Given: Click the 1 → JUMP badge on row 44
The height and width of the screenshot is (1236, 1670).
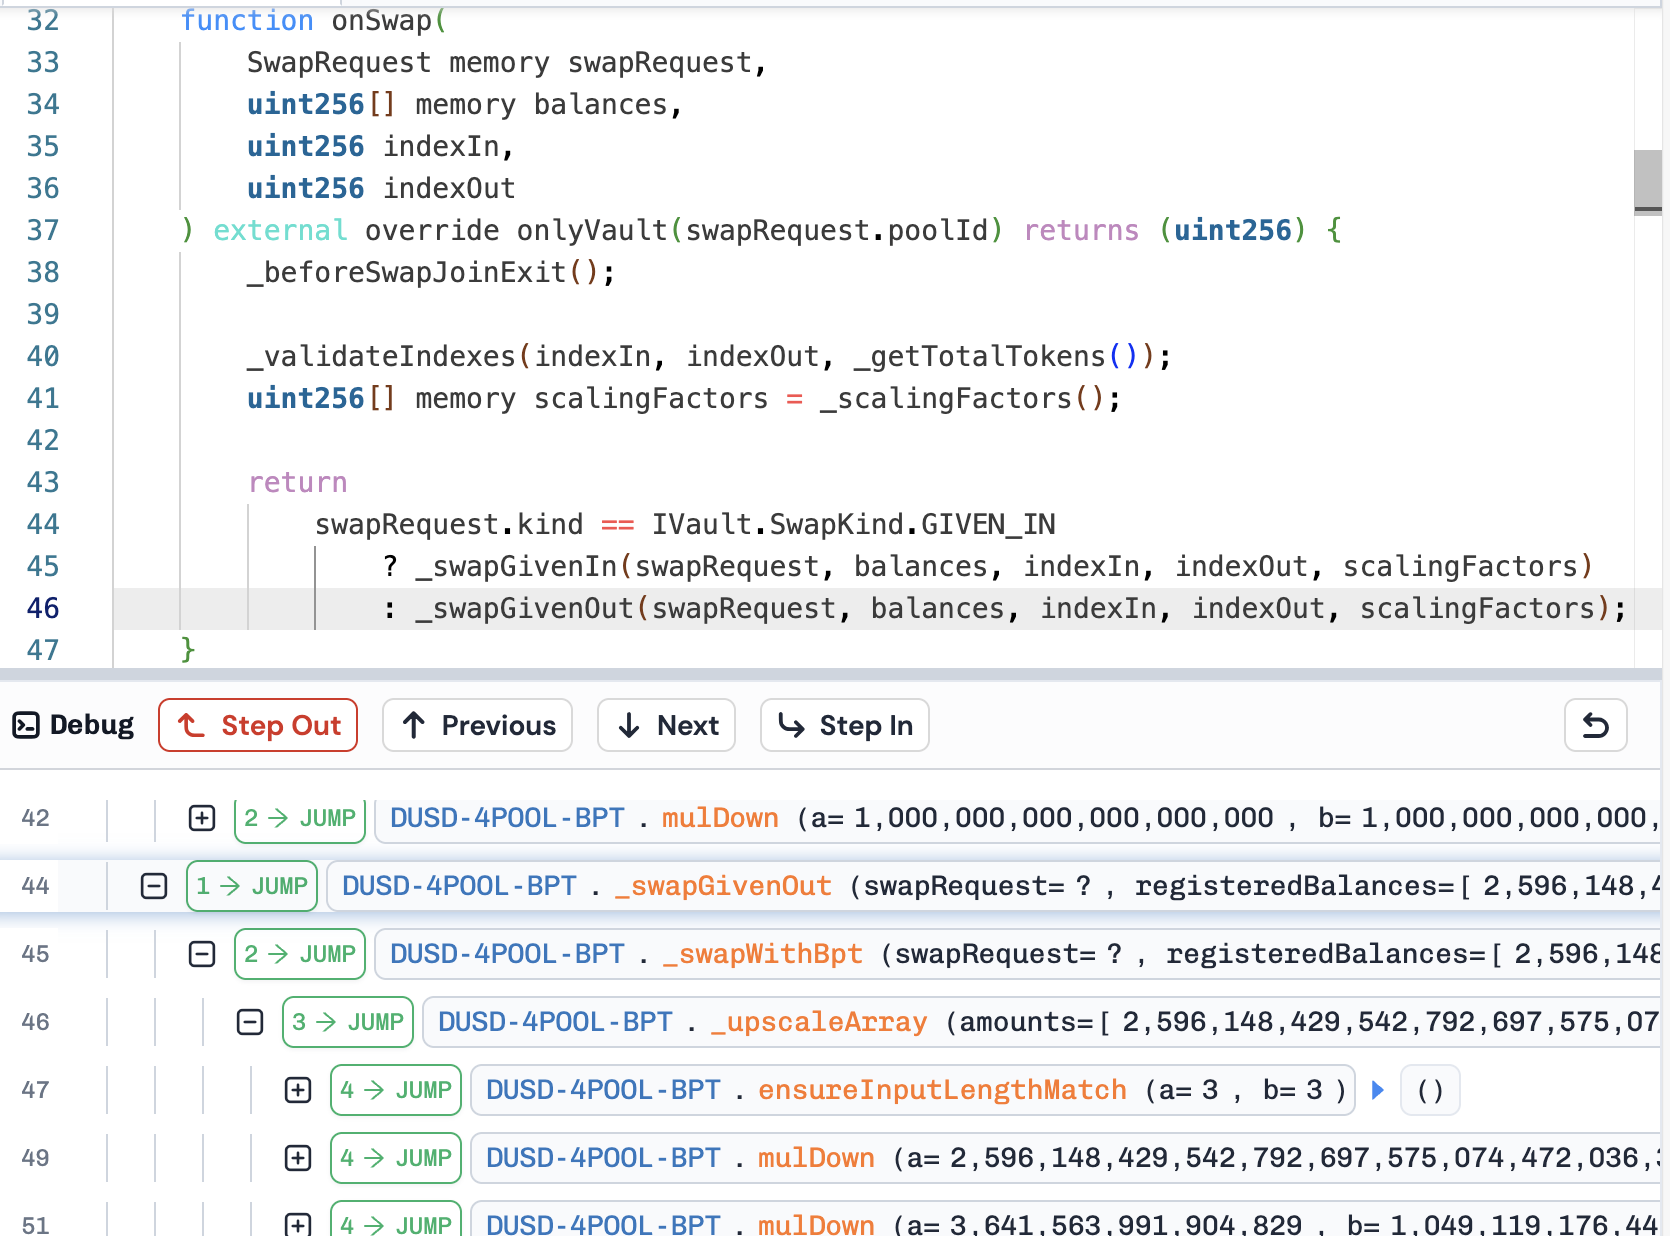Looking at the screenshot, I should 252,886.
